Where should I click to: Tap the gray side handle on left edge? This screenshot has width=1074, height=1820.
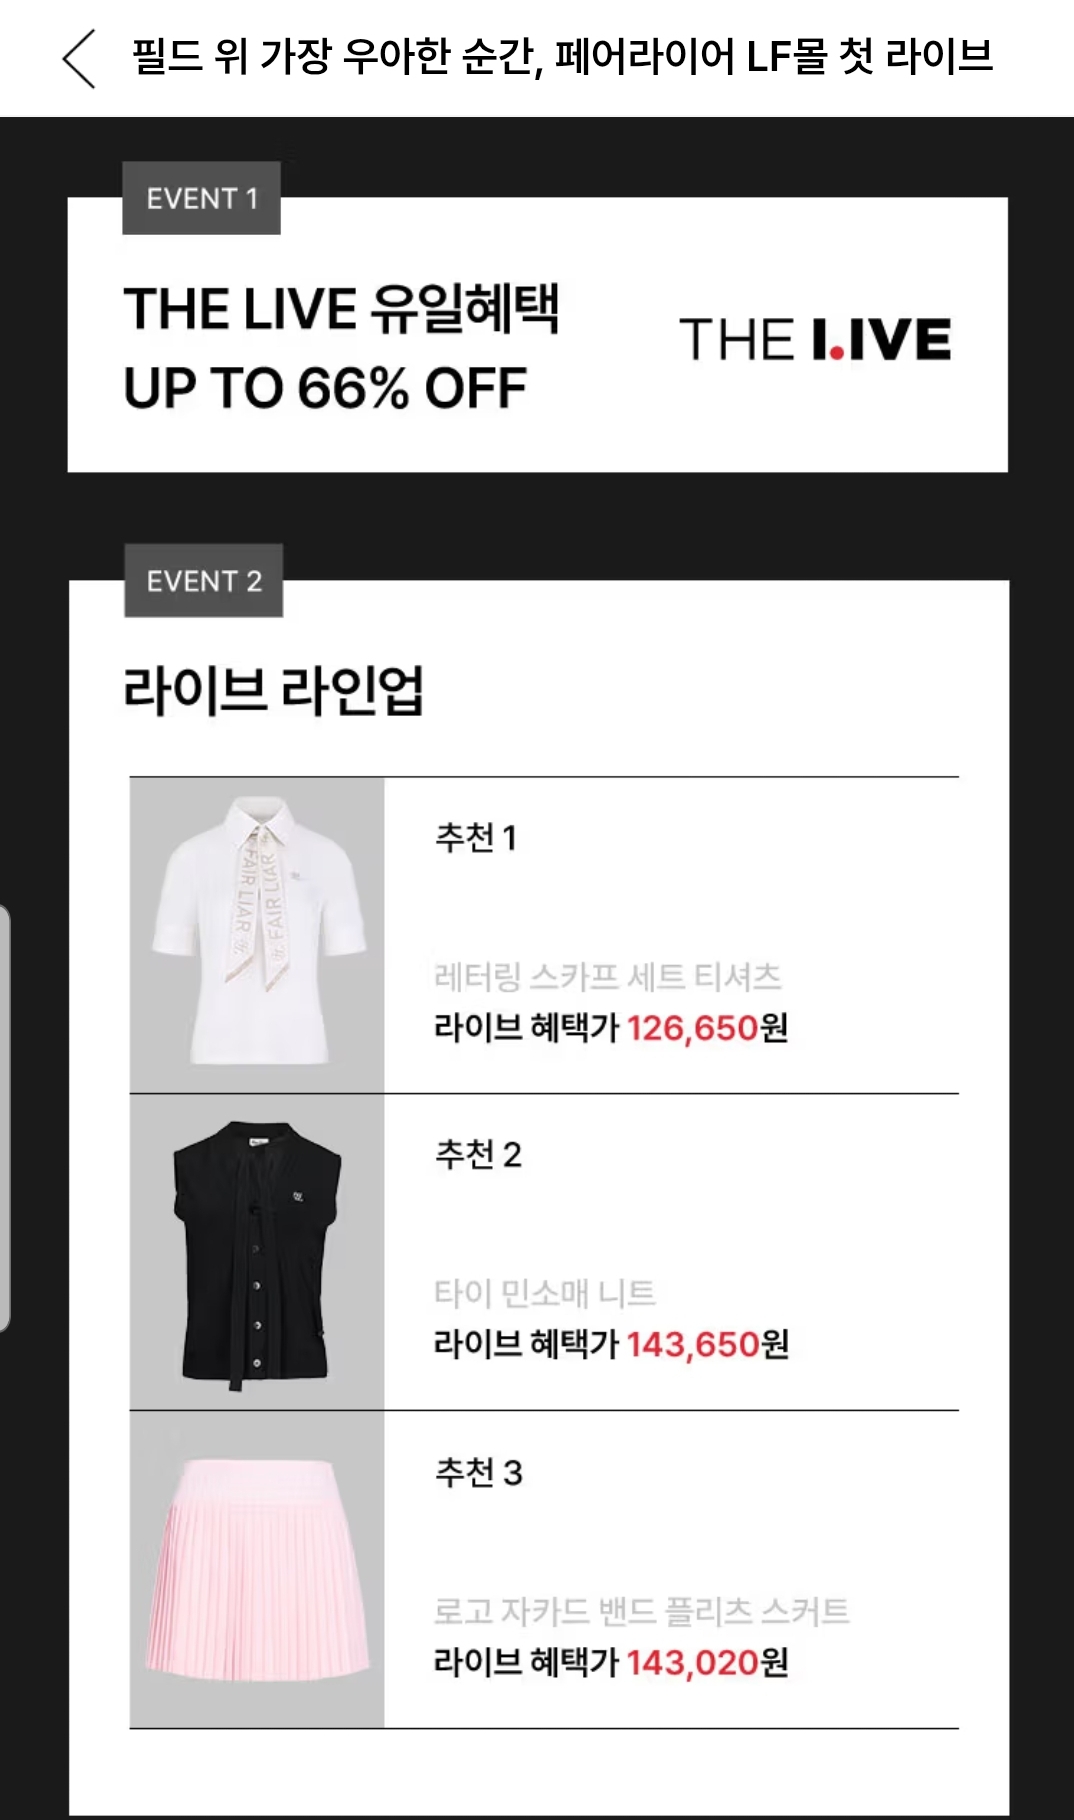click(x=5, y=1117)
